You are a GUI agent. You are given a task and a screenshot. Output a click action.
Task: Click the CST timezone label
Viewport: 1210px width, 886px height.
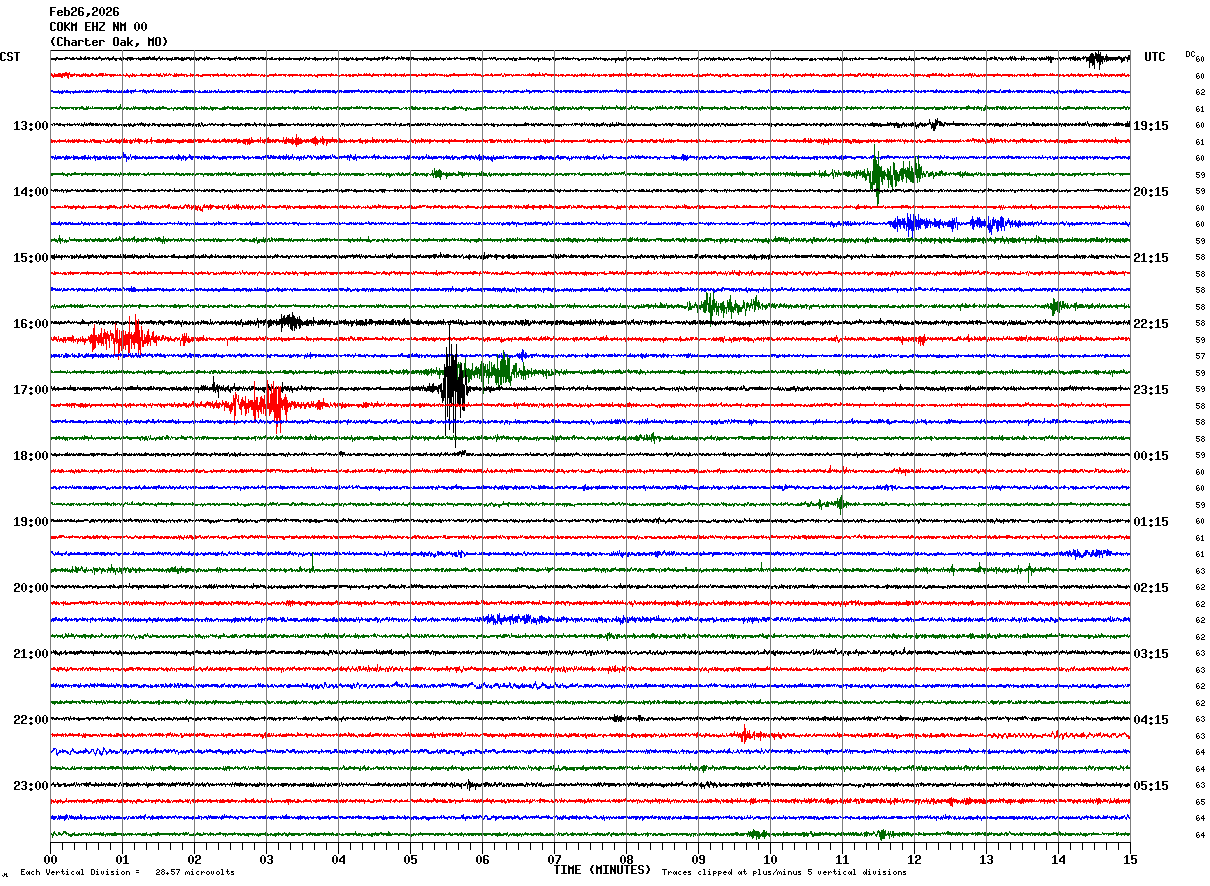(10, 57)
